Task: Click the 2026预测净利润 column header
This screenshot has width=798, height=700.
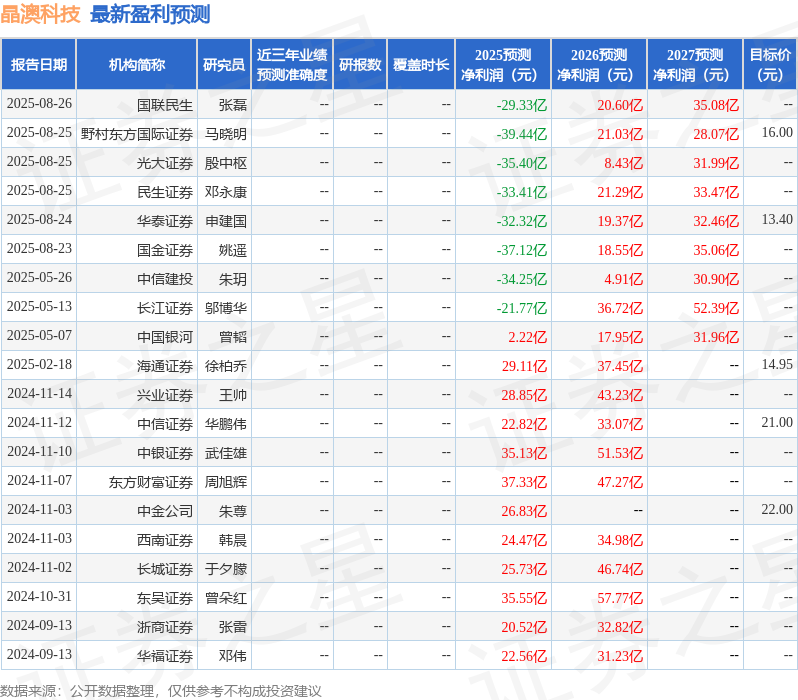Action: [x=599, y=65]
